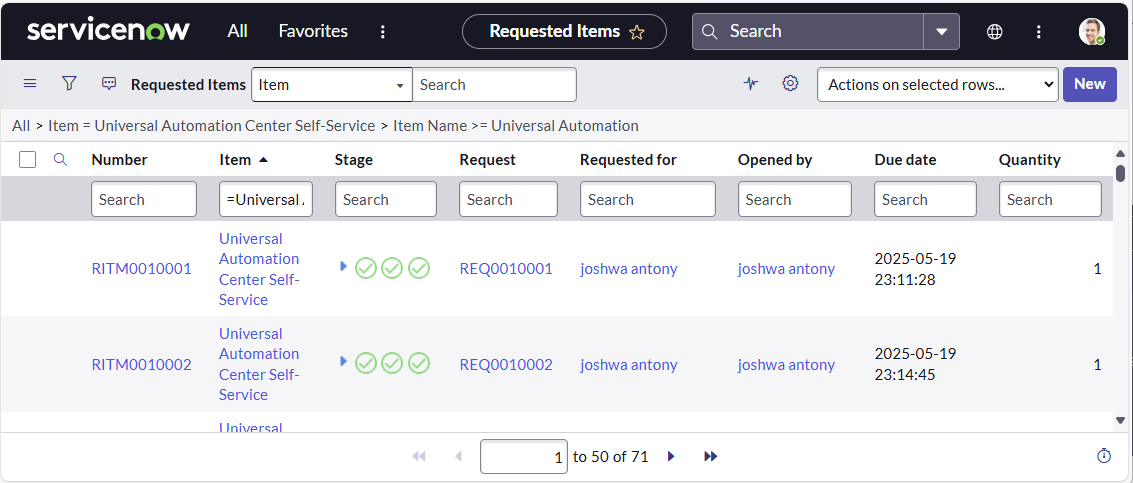Click the Opened by column search box

[x=795, y=199]
